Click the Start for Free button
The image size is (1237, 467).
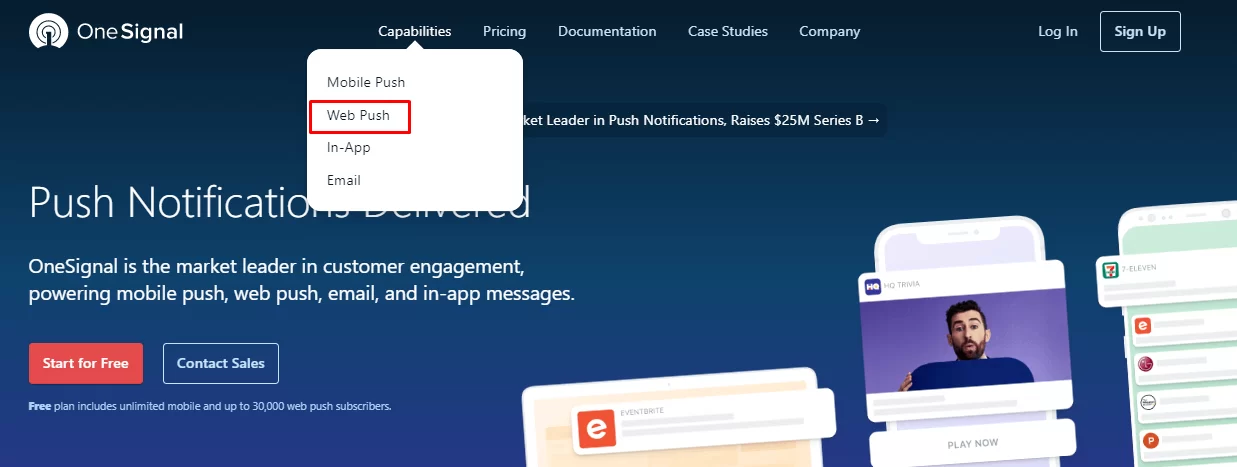click(86, 363)
